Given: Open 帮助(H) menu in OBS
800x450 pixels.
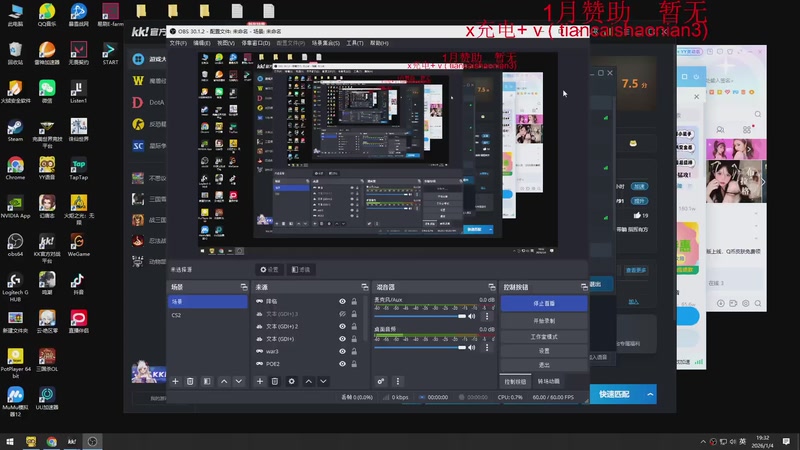Looking at the screenshot, I should pyautogui.click(x=379, y=43).
